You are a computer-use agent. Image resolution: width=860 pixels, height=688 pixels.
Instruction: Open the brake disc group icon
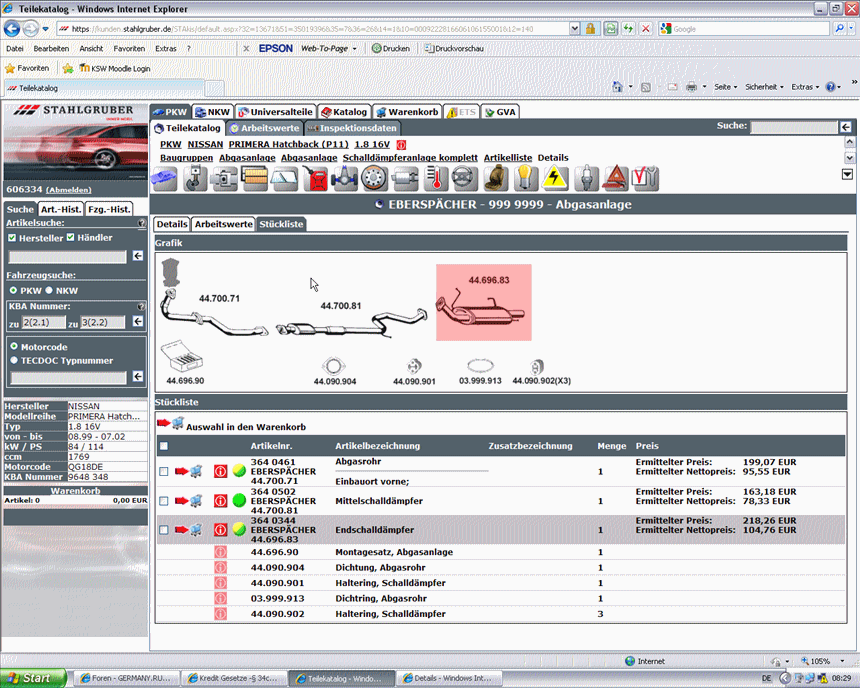375,178
